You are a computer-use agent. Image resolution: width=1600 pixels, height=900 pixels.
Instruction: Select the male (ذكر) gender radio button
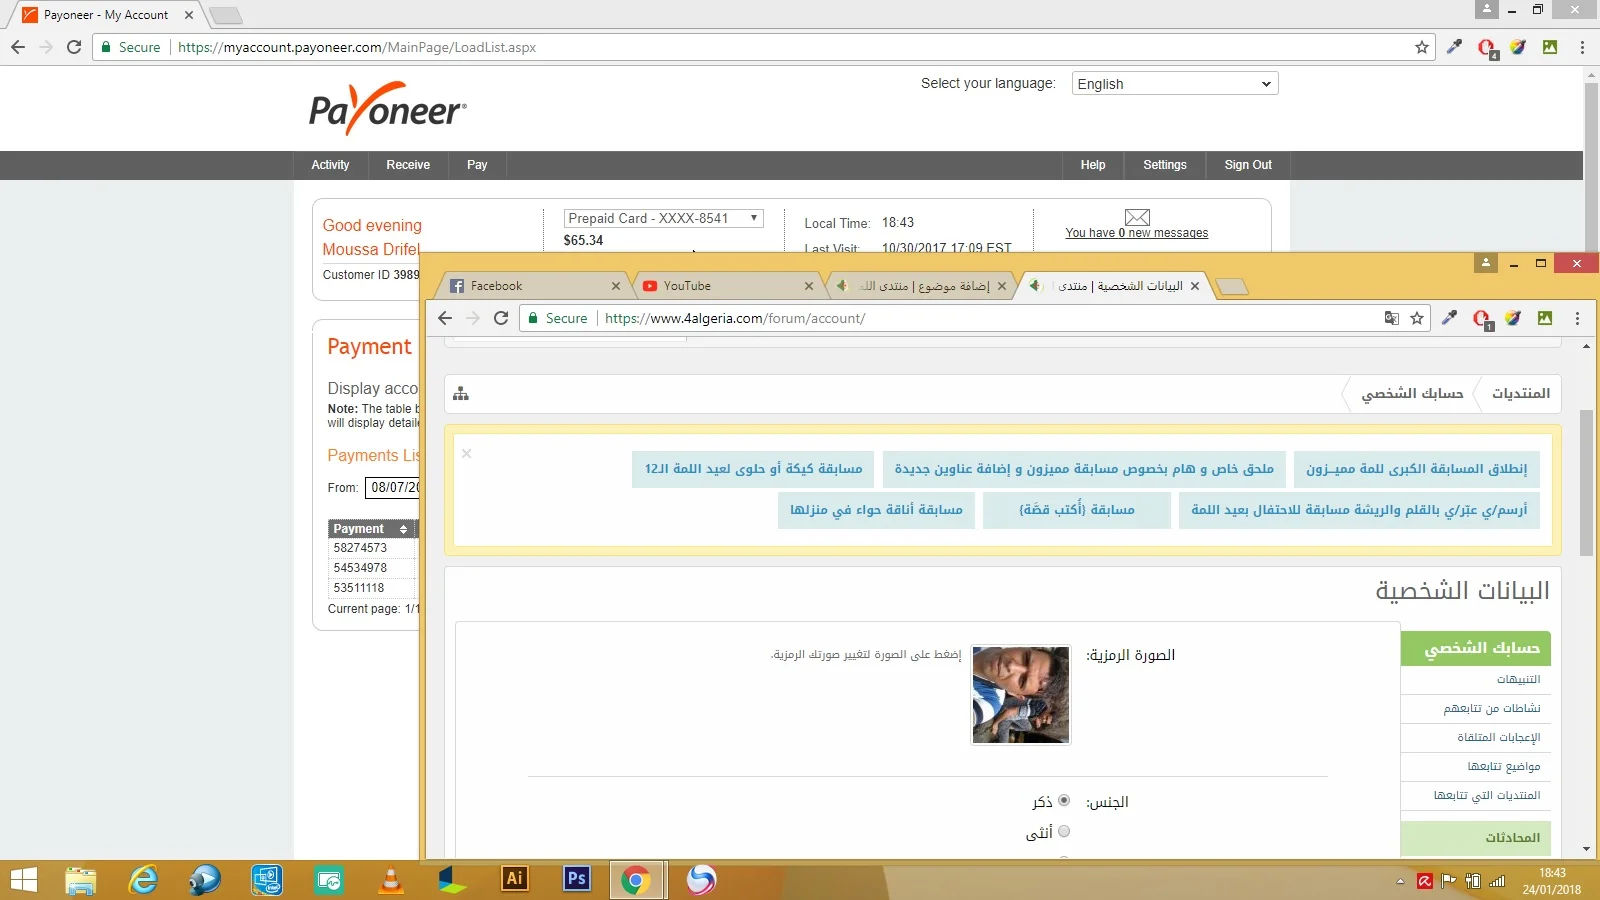click(1064, 801)
